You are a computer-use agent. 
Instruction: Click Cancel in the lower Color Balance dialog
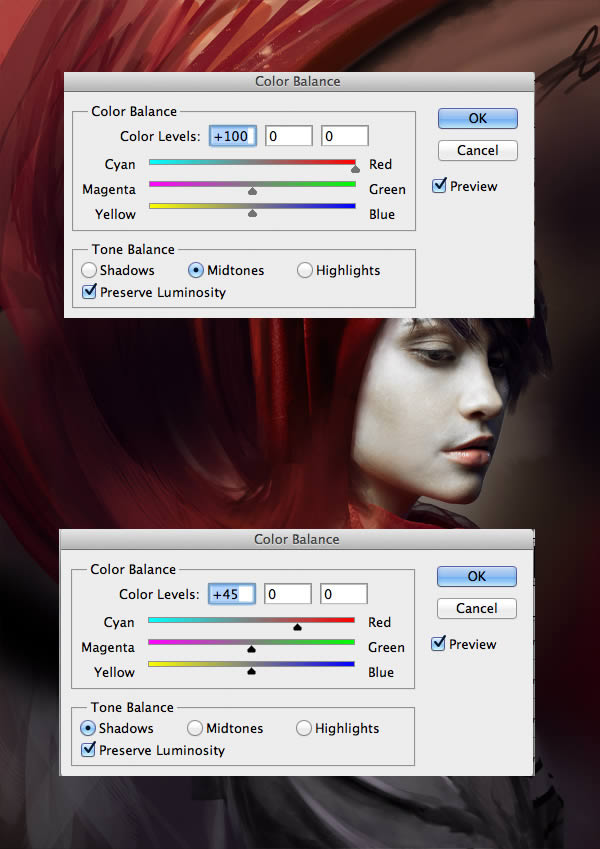pyautogui.click(x=477, y=608)
